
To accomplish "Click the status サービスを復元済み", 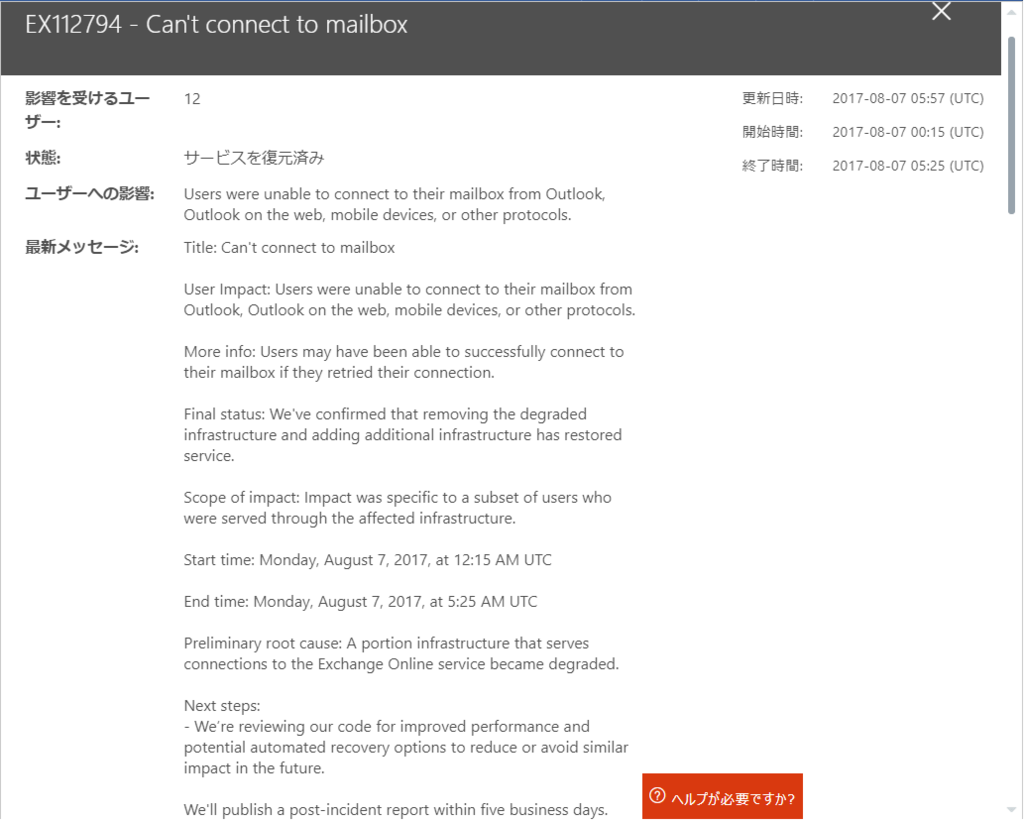I will coord(254,158).
